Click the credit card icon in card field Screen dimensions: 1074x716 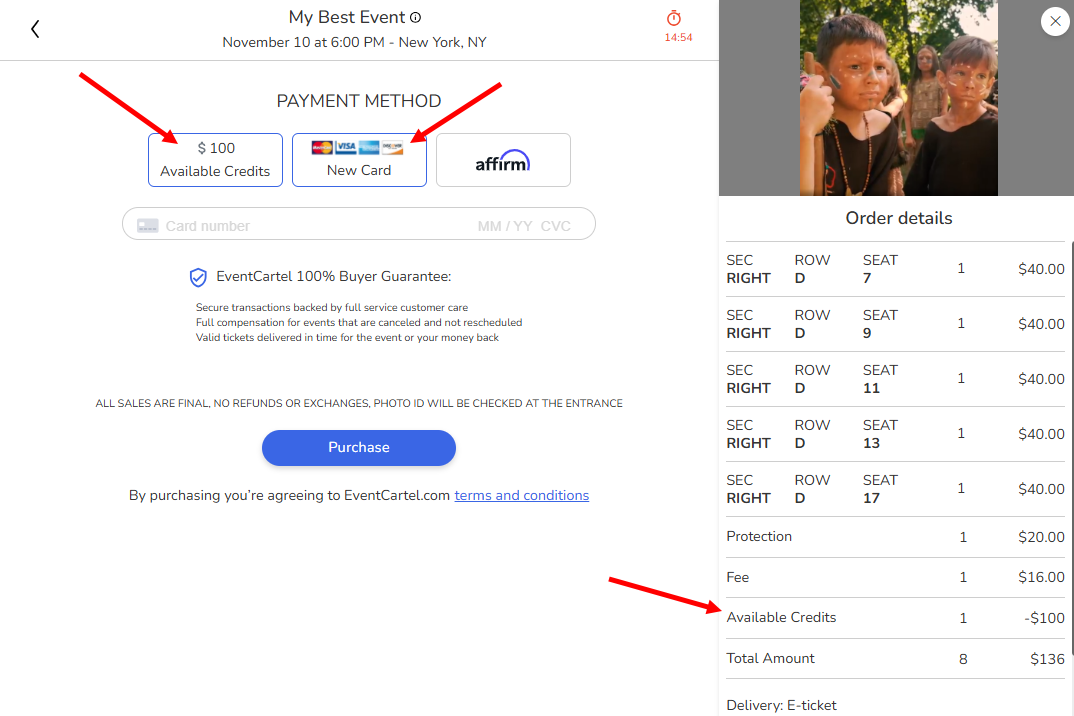coord(148,226)
